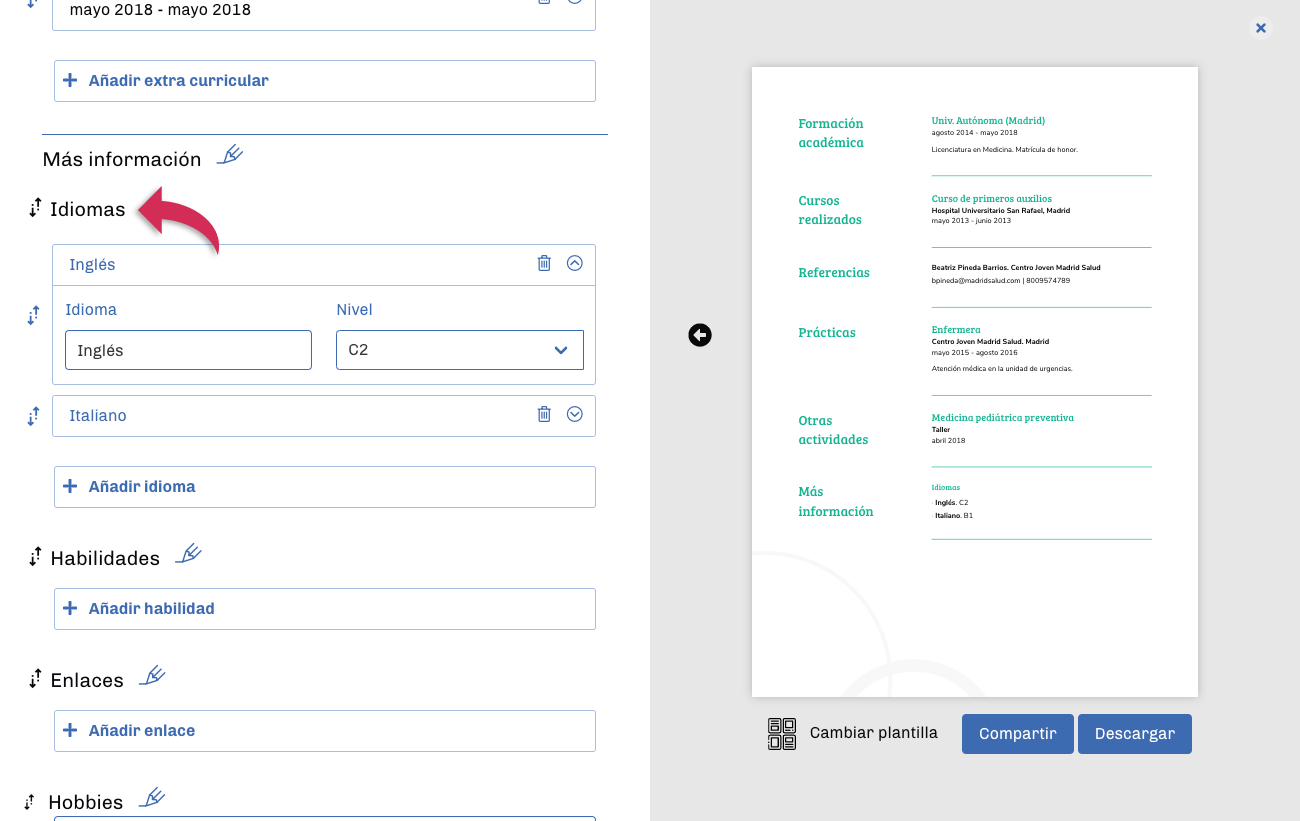The width and height of the screenshot is (1300, 821).
Task: Click the Inglés entry header title
Action: 92,265
